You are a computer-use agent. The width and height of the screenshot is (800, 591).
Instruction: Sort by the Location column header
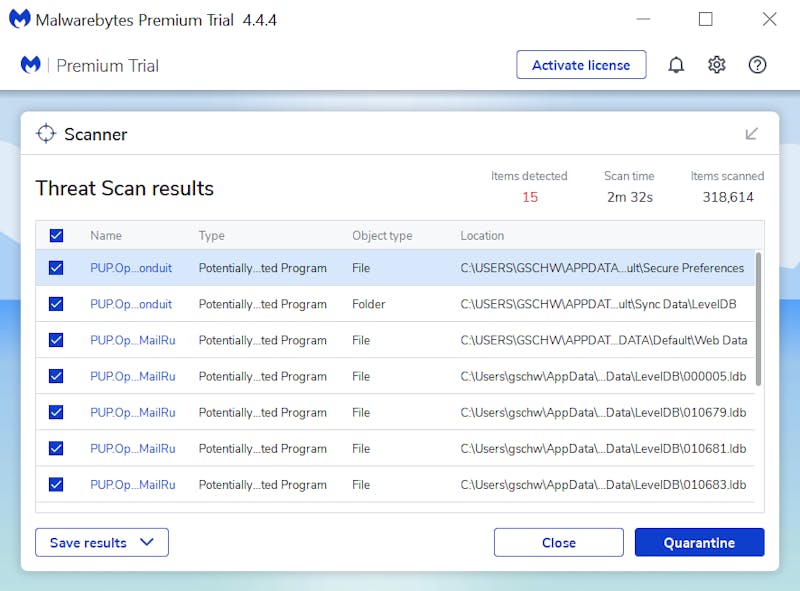tap(482, 235)
